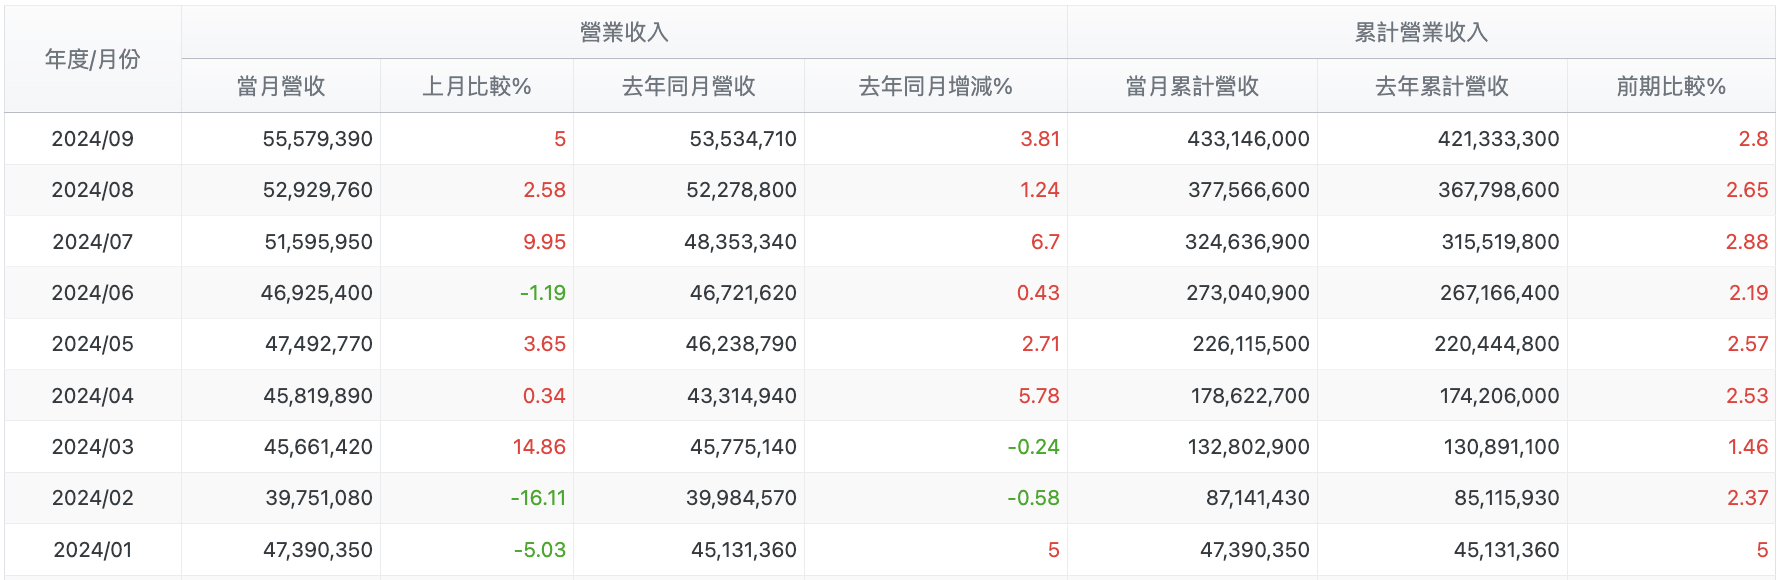Select the 2024/05 row label
The width and height of the screenshot is (1782, 580).
point(92,344)
